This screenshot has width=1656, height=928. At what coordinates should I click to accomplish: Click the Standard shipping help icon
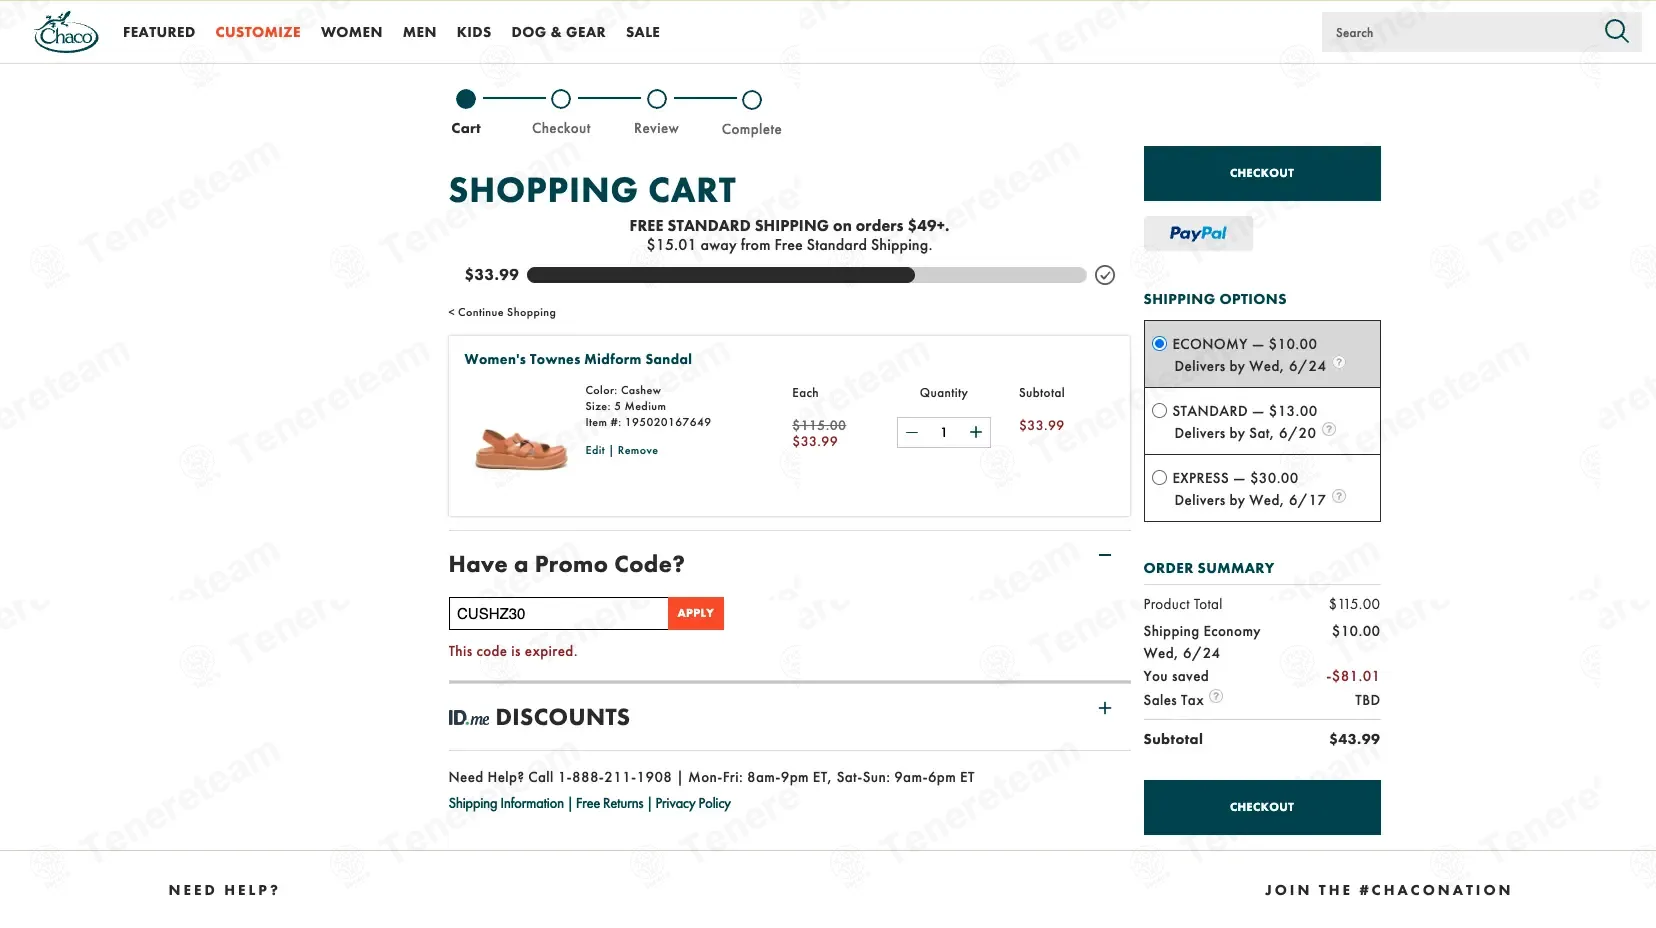1329,430
